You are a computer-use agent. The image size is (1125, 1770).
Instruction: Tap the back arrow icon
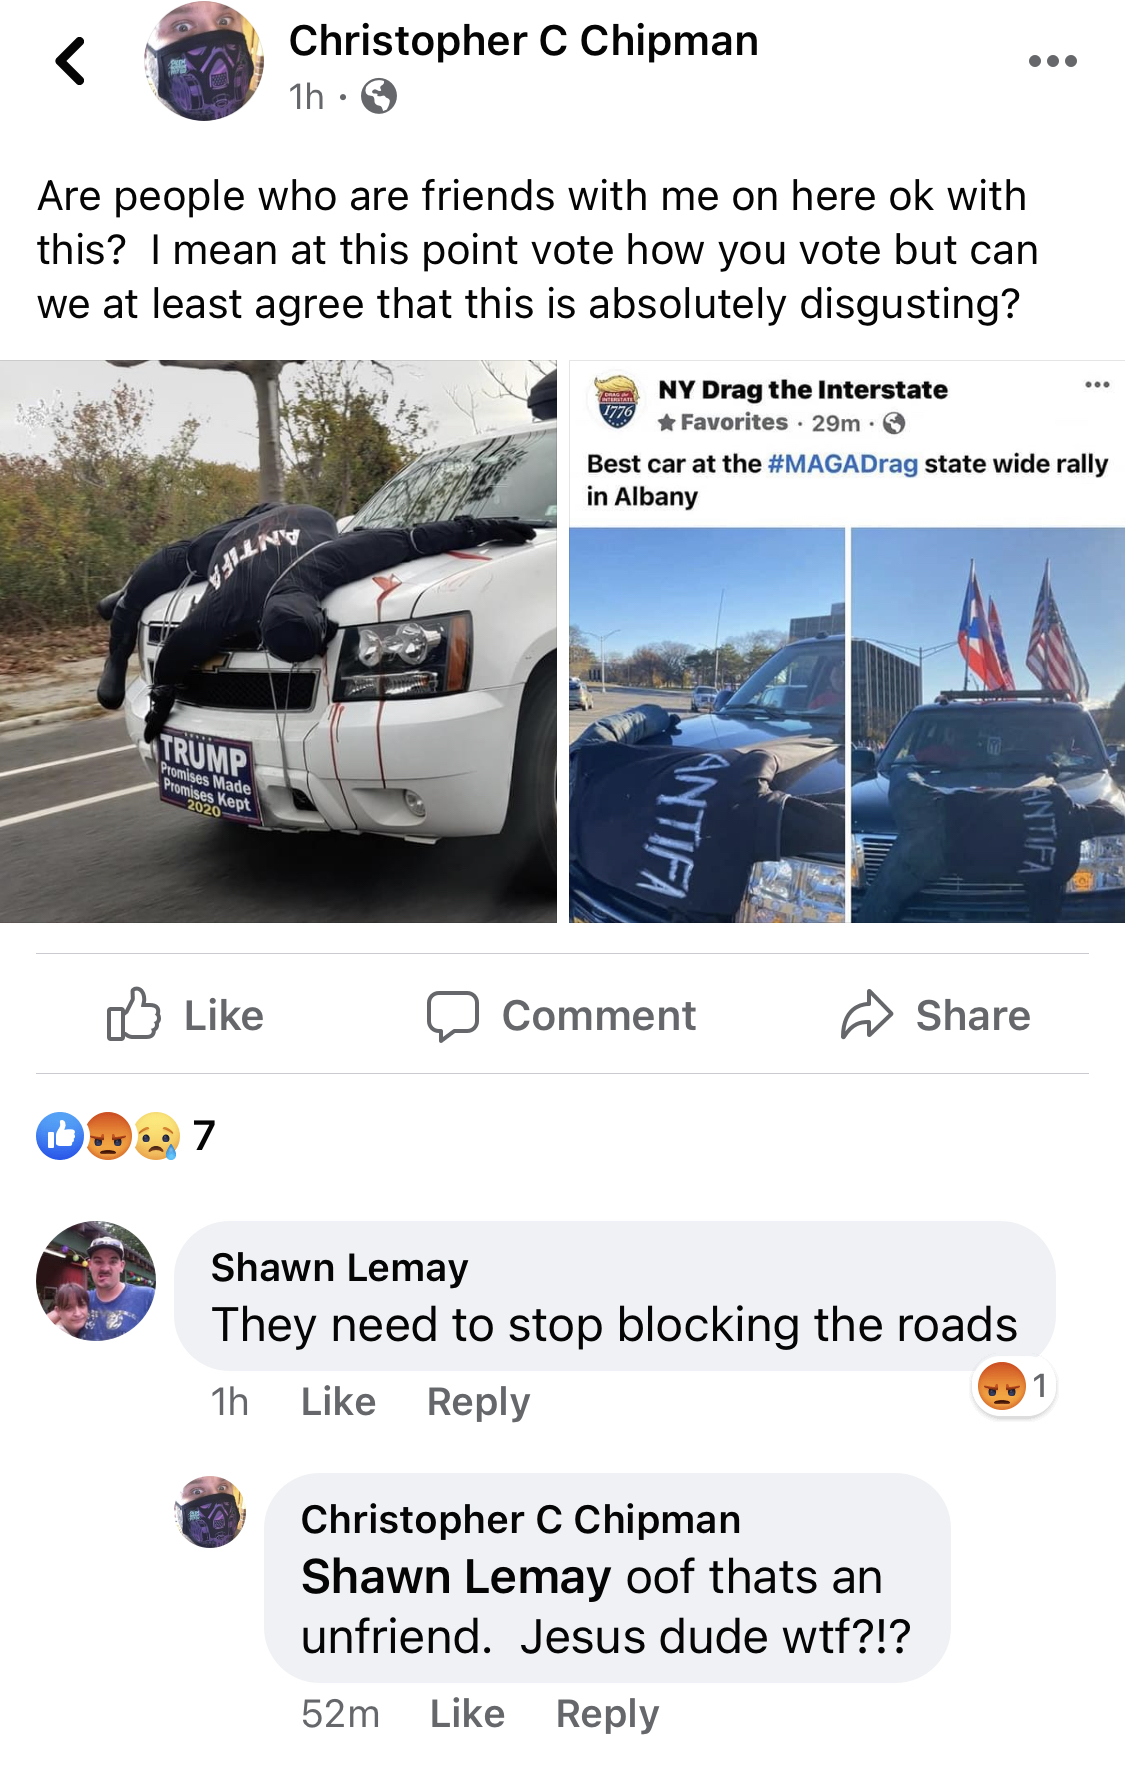click(70, 61)
